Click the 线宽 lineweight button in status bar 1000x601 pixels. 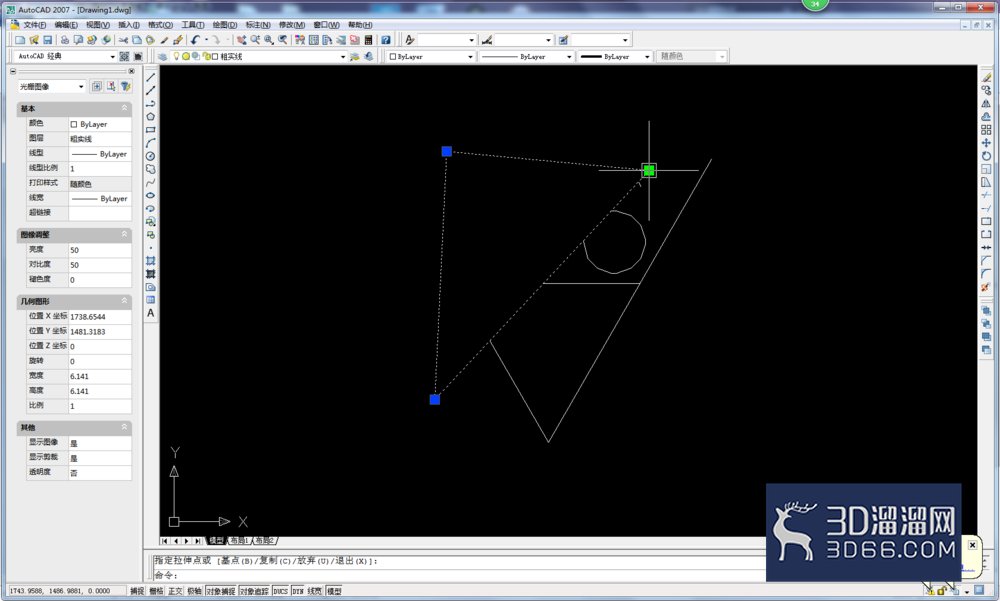[x=315, y=591]
